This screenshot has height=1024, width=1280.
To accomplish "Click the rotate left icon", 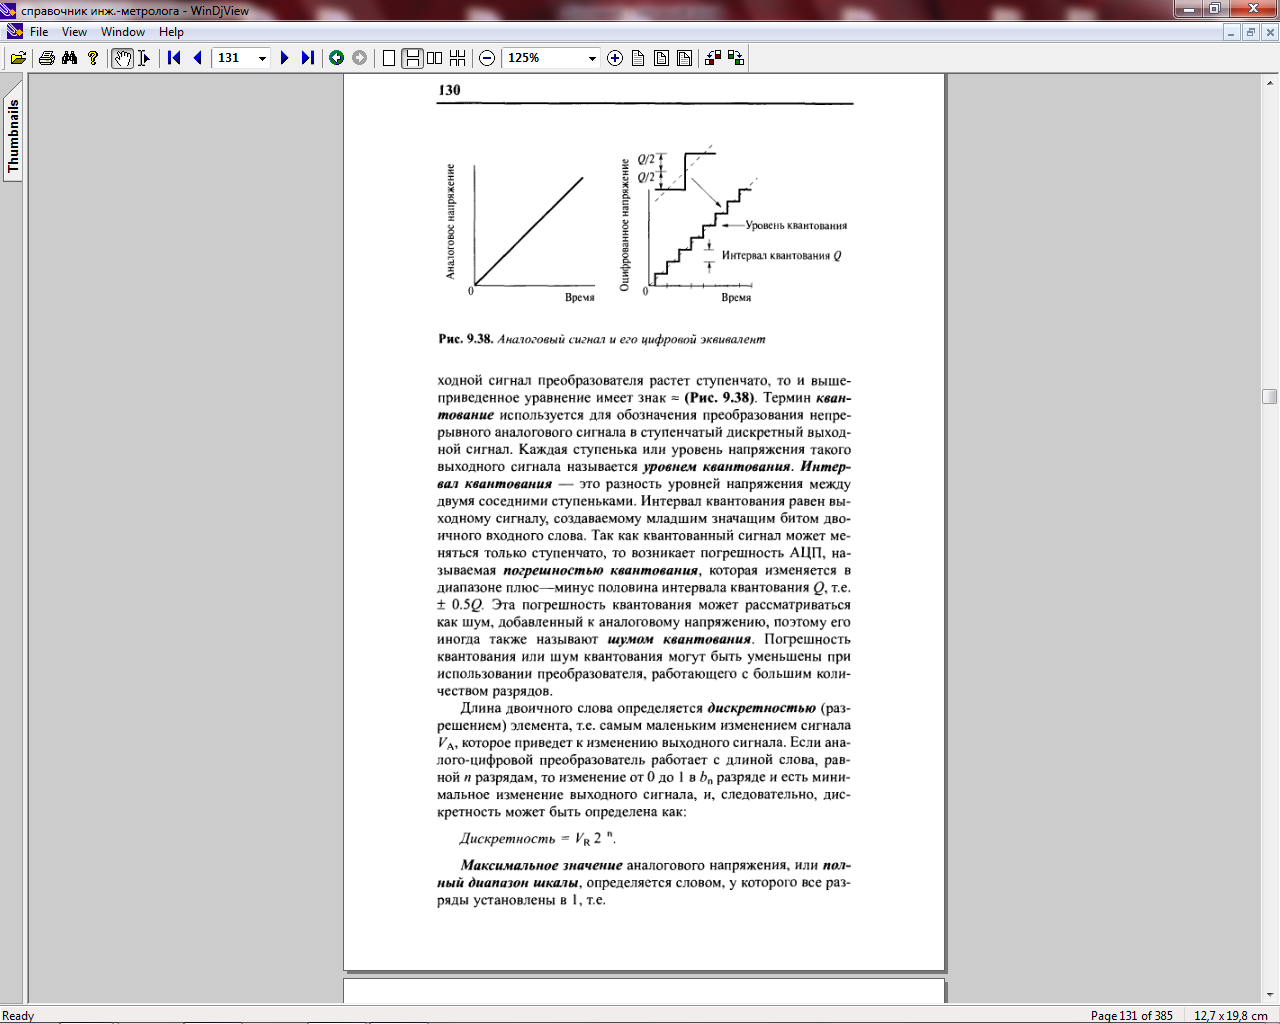I will [x=713, y=58].
